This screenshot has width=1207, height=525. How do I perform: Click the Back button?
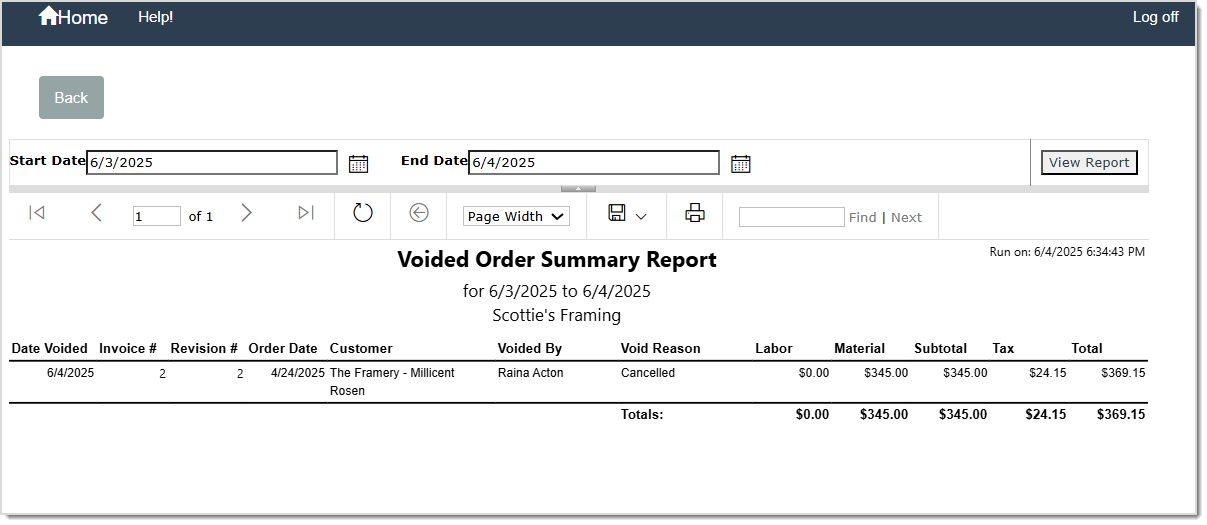pos(71,97)
